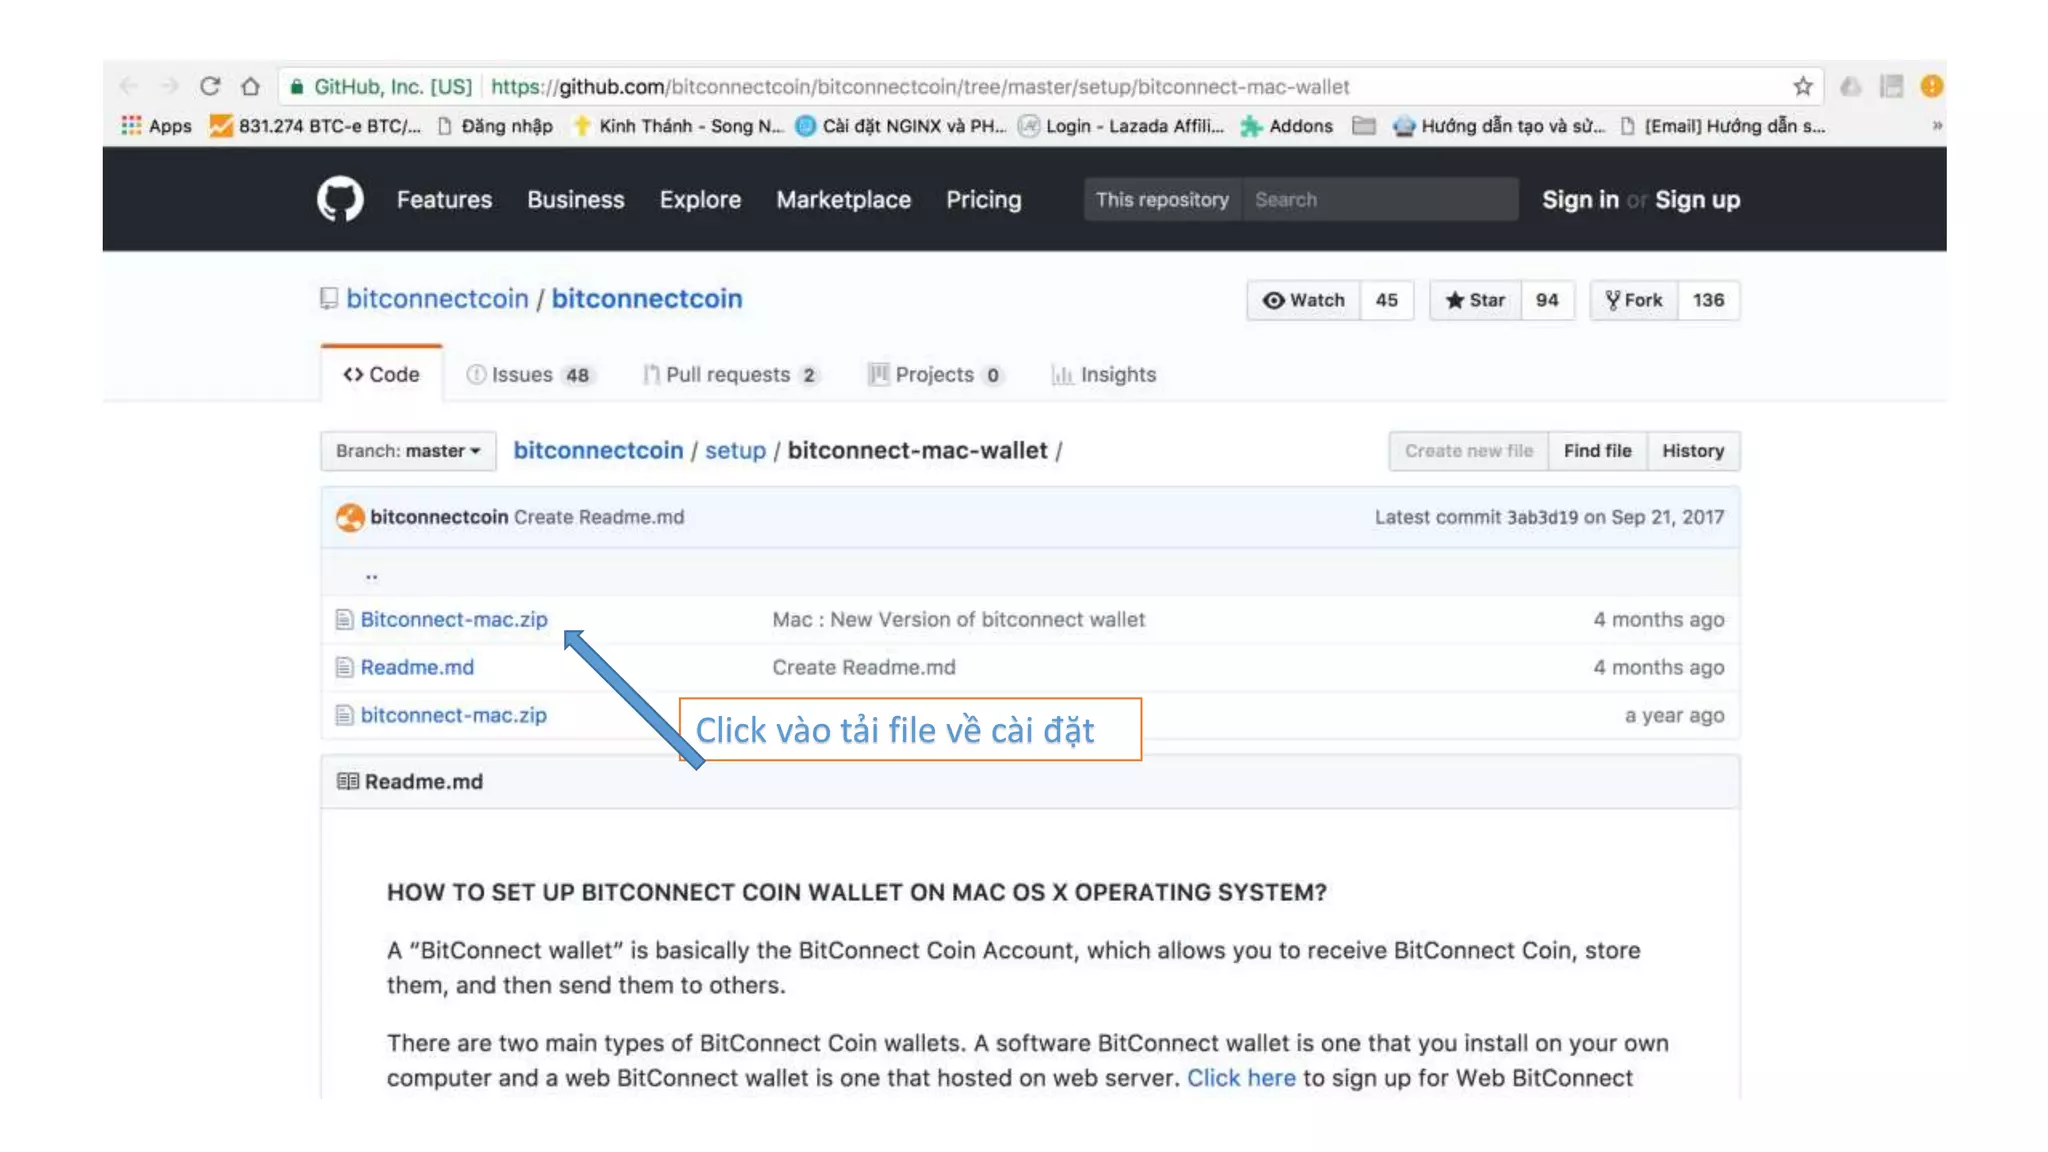Expand hidden bookmarks overflow chevron

(1936, 126)
